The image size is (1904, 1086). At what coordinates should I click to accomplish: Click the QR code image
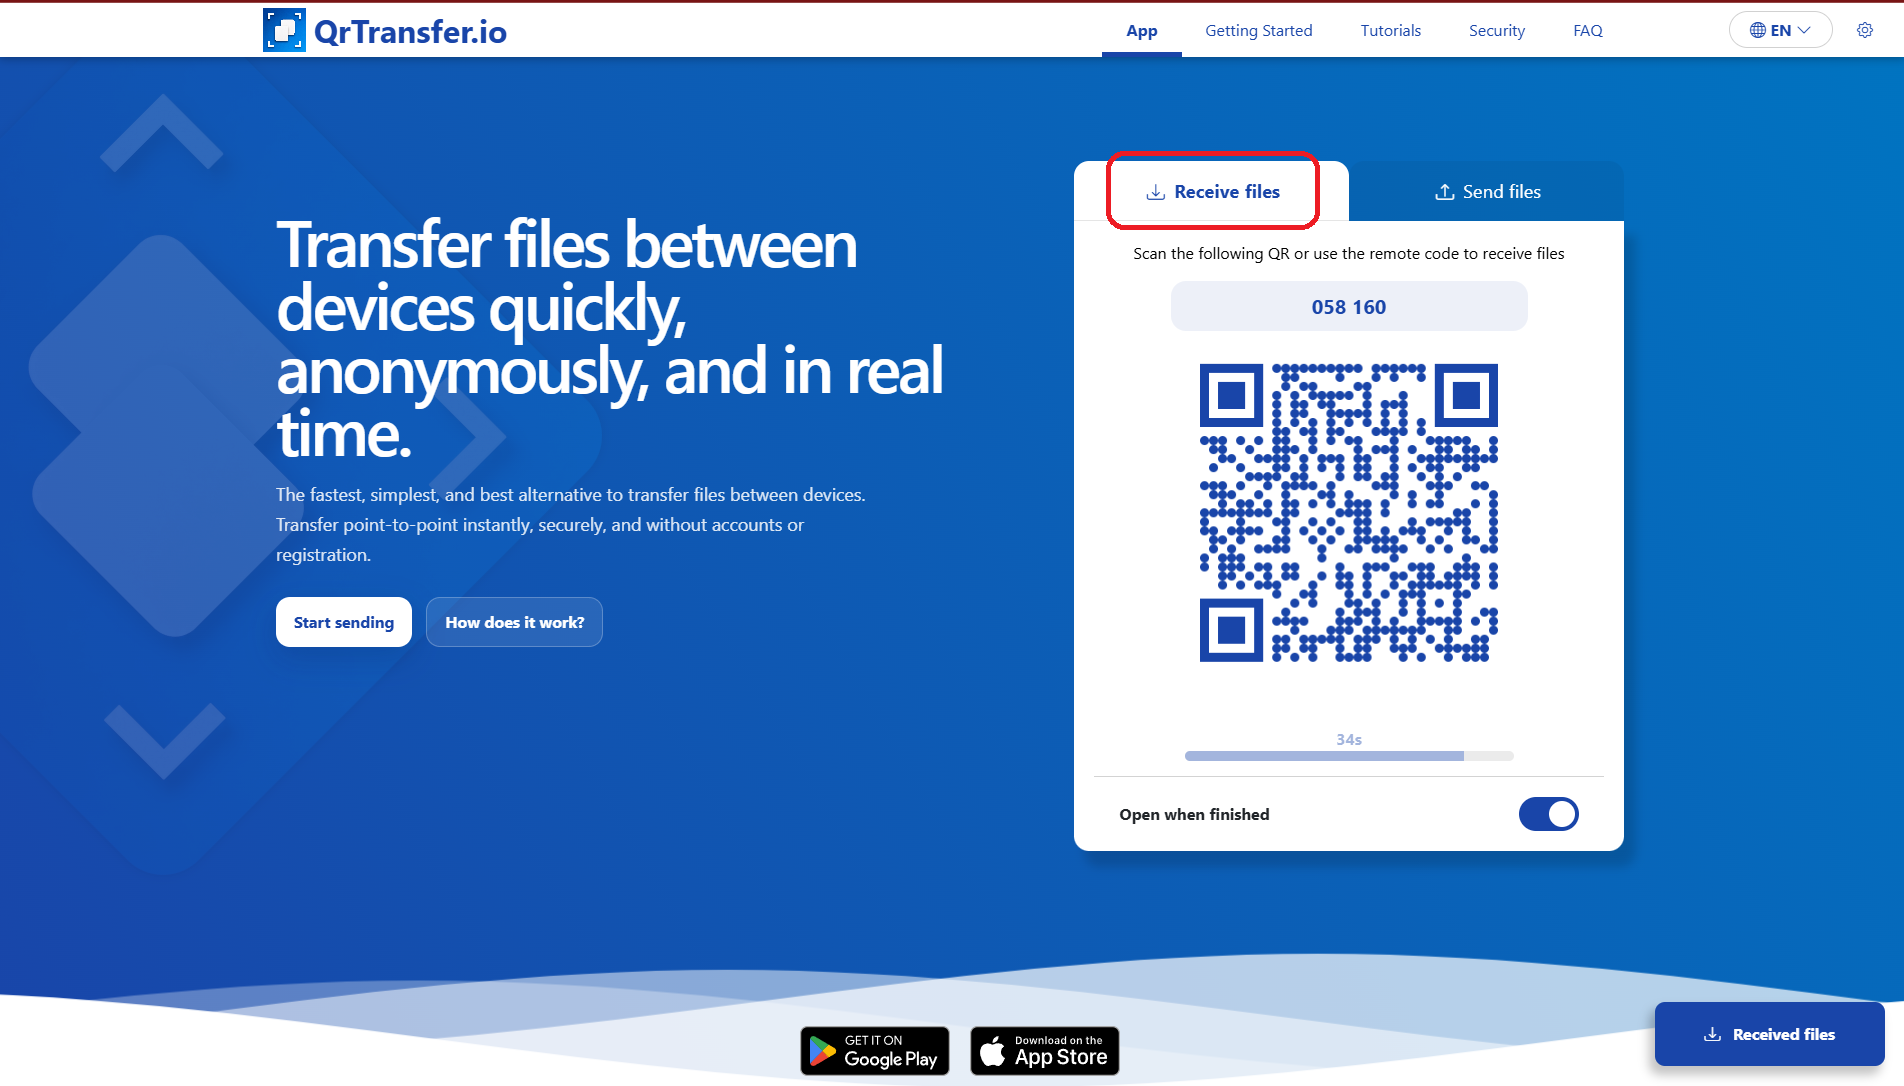(1348, 512)
